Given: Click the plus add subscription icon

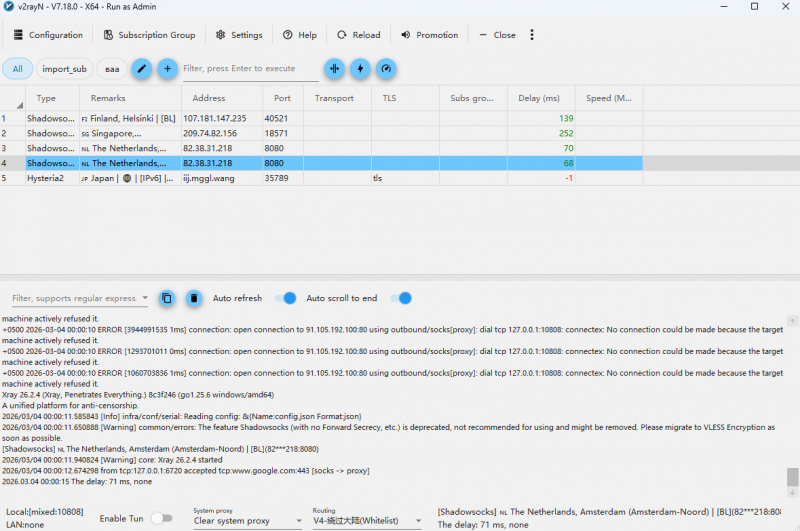Looking at the screenshot, I should (168, 68).
